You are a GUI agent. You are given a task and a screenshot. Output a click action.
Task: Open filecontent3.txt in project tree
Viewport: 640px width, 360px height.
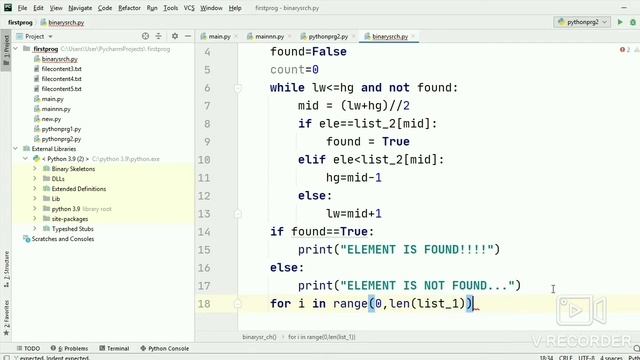coord(61,69)
